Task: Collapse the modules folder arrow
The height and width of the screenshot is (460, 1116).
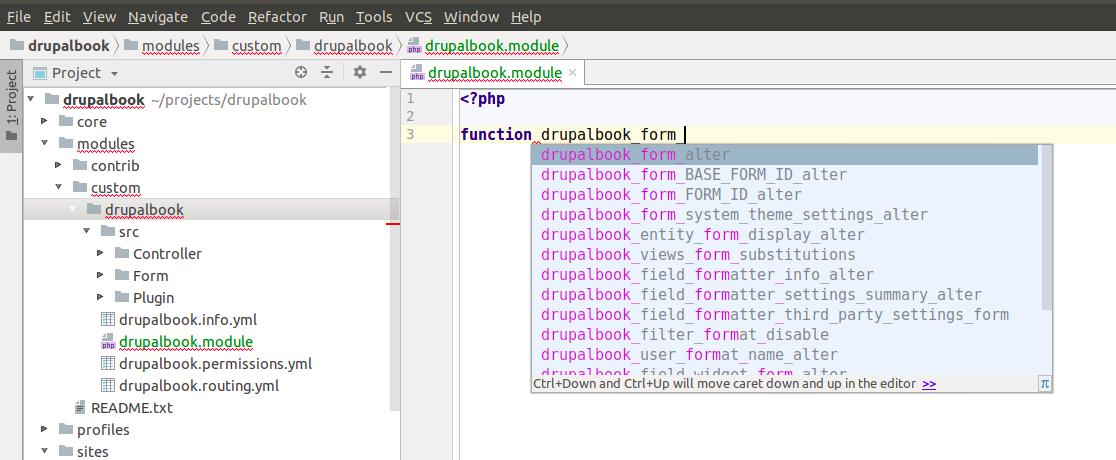Action: click(45, 144)
